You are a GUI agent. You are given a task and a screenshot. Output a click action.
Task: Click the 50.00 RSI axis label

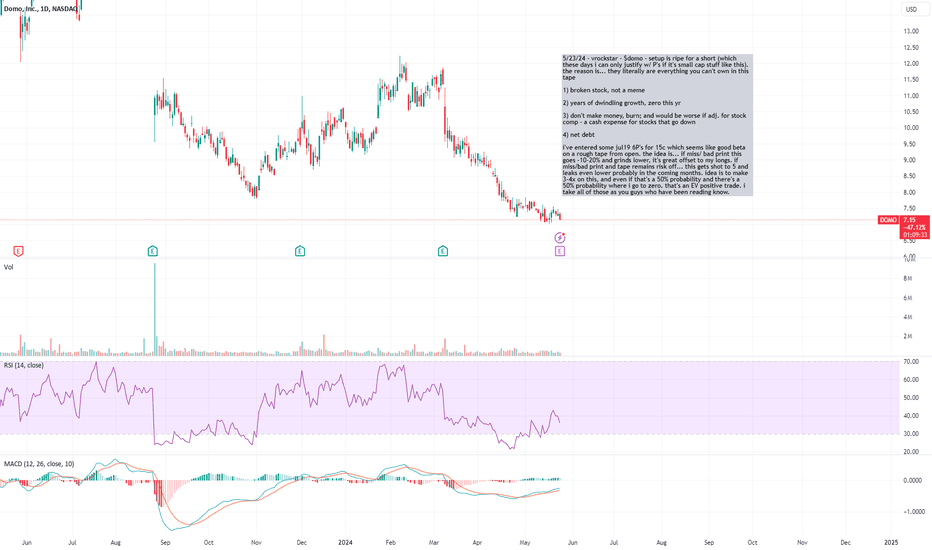[x=911, y=398]
